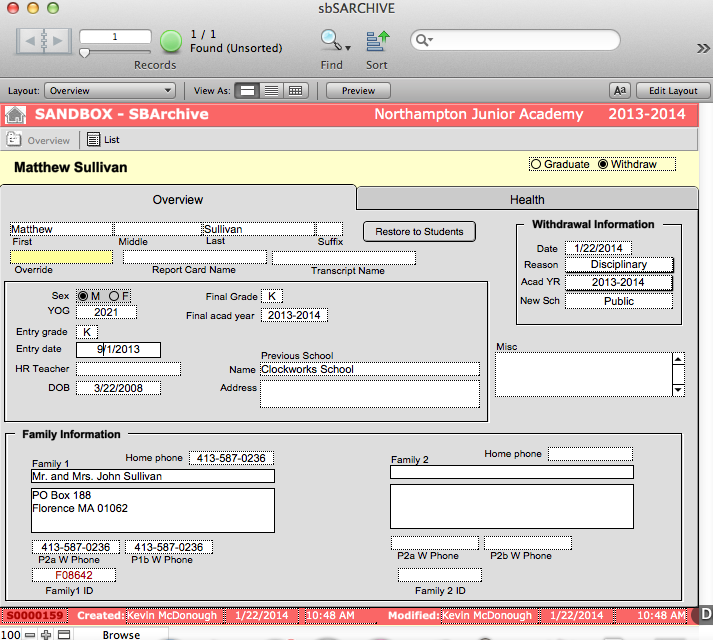Click the home icon in red header

pyautogui.click(x=15, y=114)
